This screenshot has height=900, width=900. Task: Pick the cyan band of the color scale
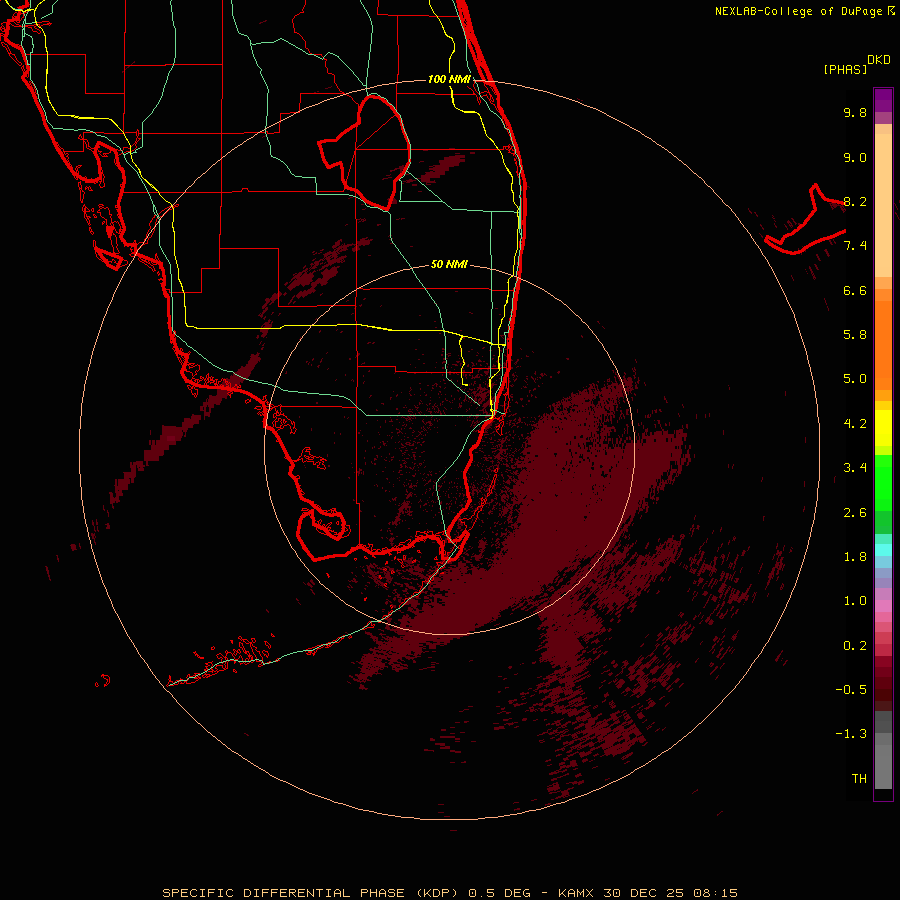pyautogui.click(x=883, y=550)
